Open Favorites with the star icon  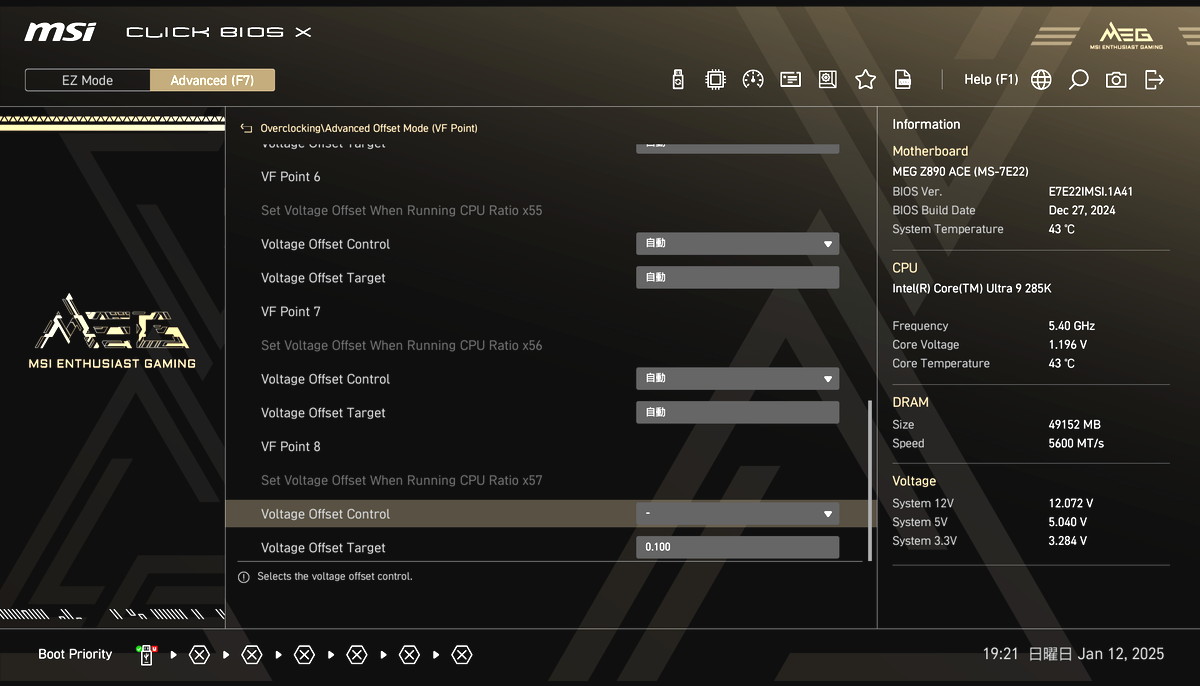coord(865,80)
